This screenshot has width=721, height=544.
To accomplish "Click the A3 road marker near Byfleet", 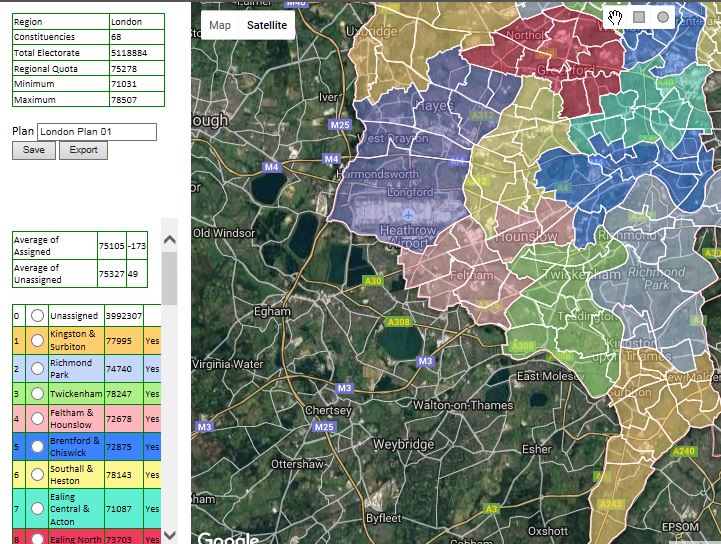I will [x=492, y=508].
